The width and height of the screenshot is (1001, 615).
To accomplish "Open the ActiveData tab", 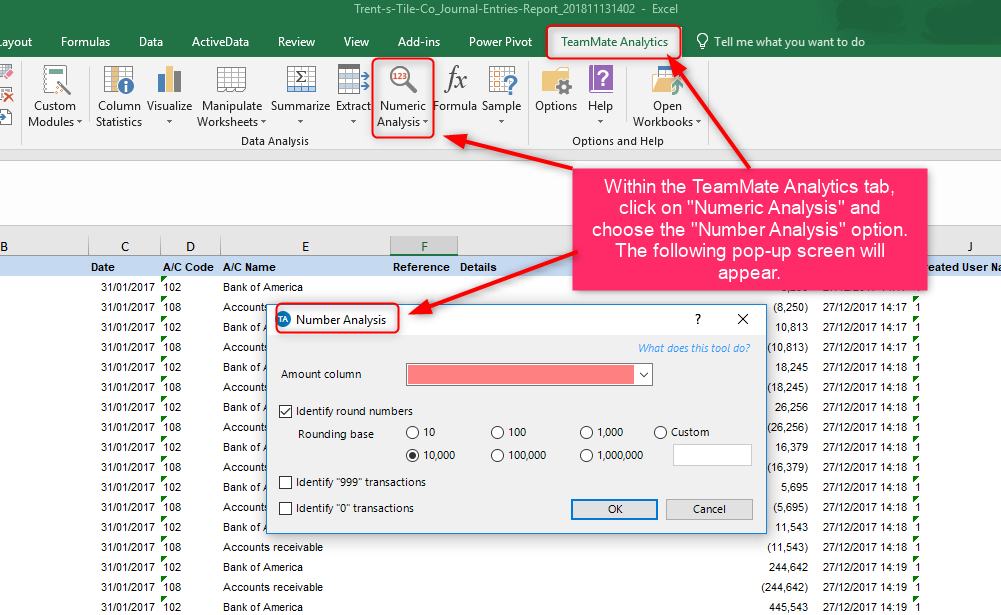I will (x=220, y=42).
